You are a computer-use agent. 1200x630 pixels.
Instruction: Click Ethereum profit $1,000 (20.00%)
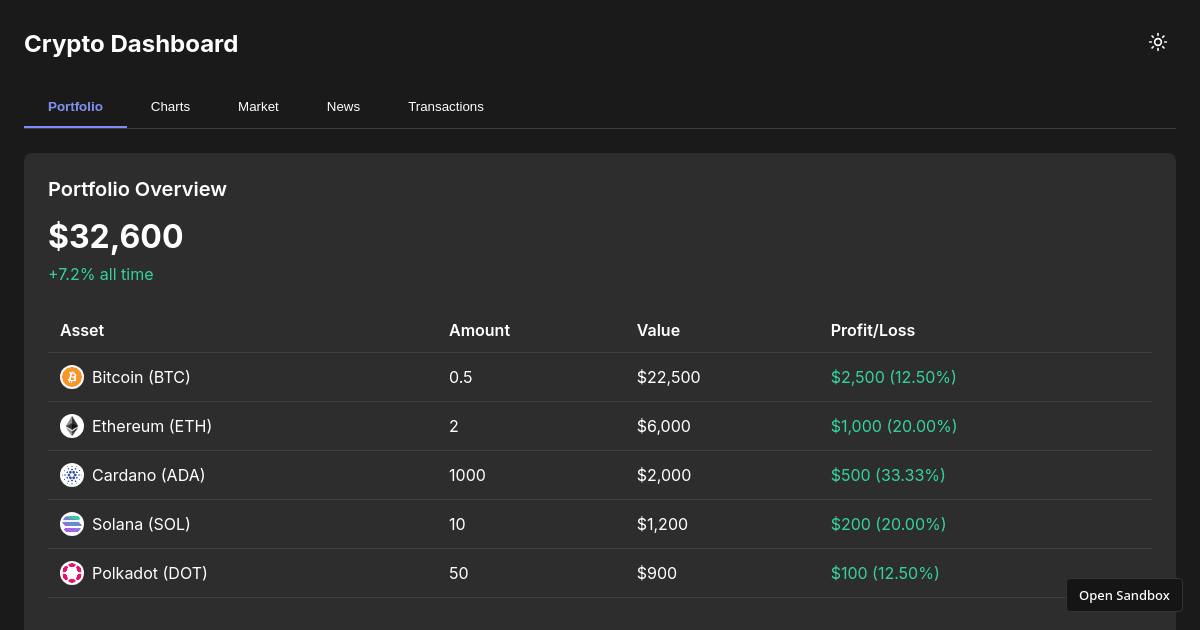[894, 426]
